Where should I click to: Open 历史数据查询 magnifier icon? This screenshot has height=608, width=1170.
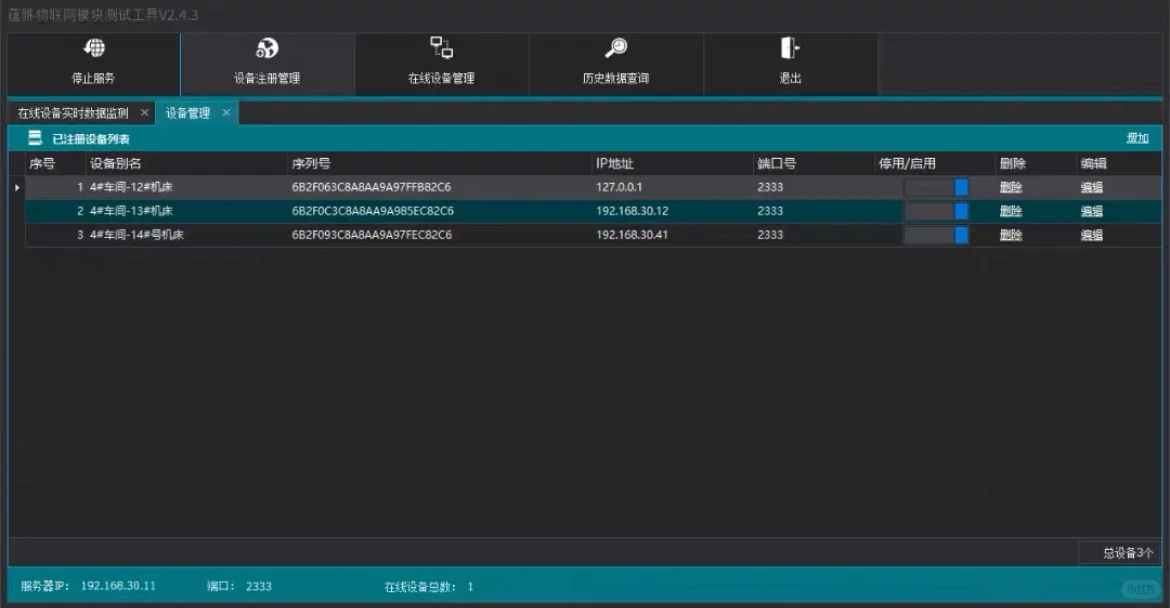(616, 49)
